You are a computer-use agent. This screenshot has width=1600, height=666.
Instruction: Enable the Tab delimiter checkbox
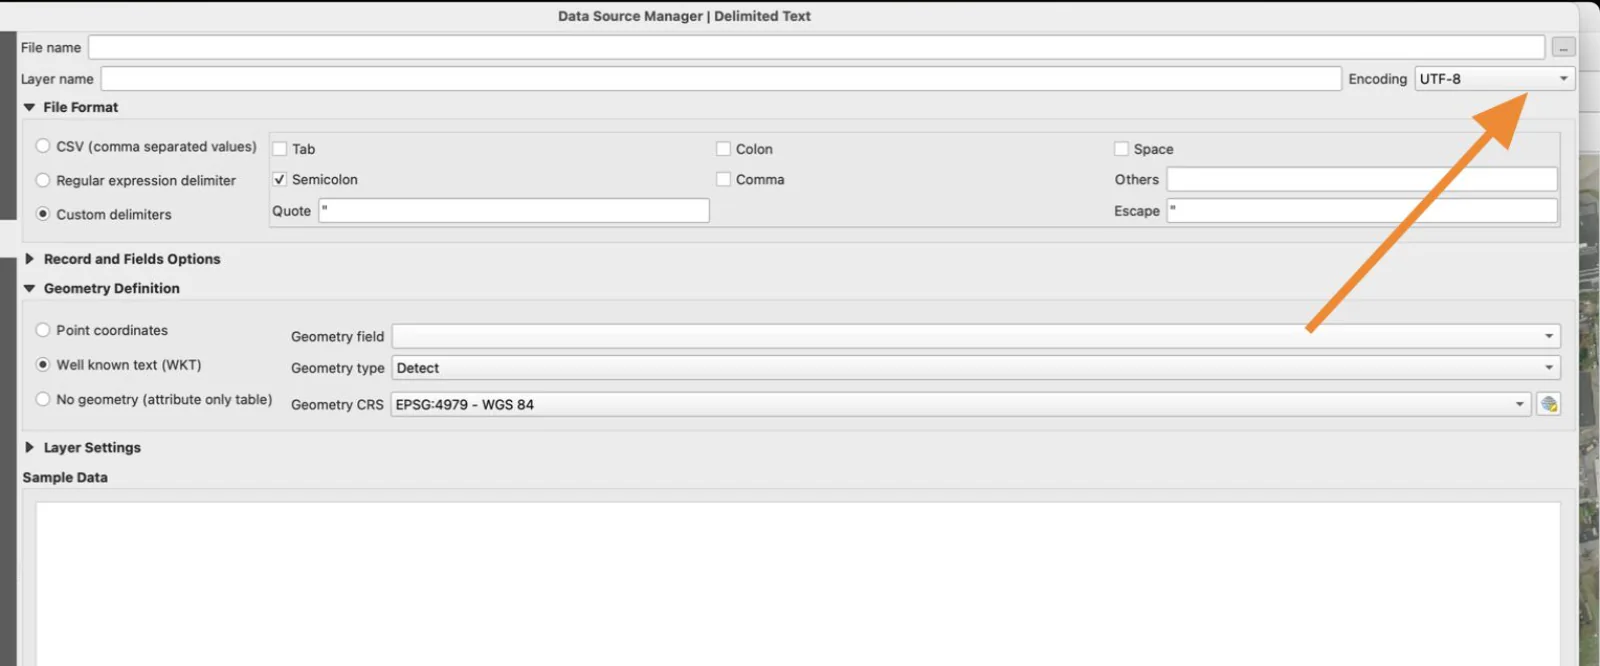pyautogui.click(x=280, y=149)
